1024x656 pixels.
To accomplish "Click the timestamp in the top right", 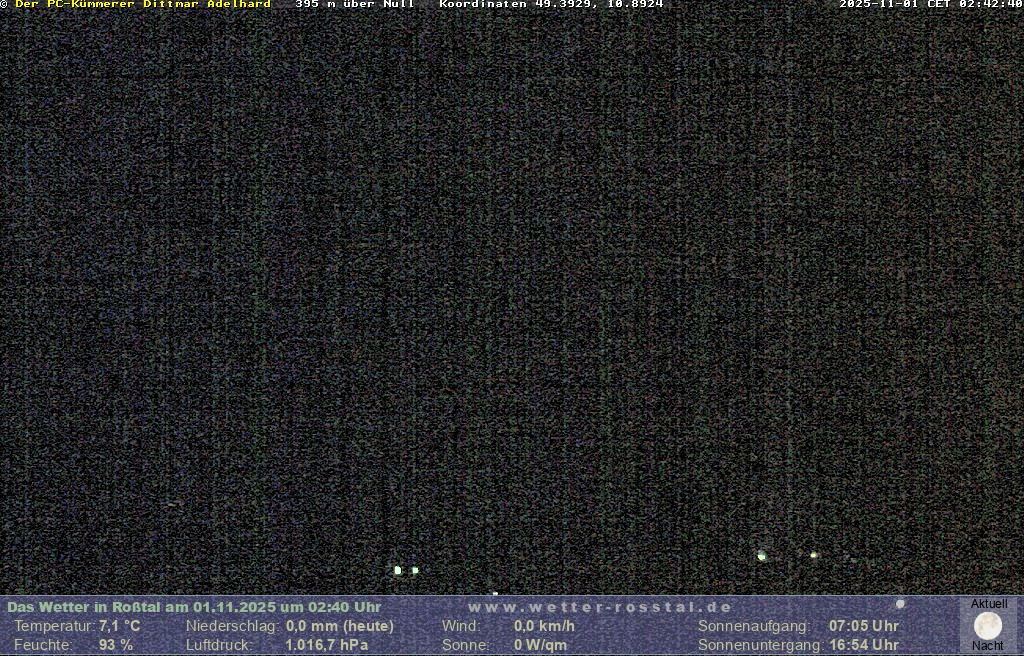I will tap(930, 5).
